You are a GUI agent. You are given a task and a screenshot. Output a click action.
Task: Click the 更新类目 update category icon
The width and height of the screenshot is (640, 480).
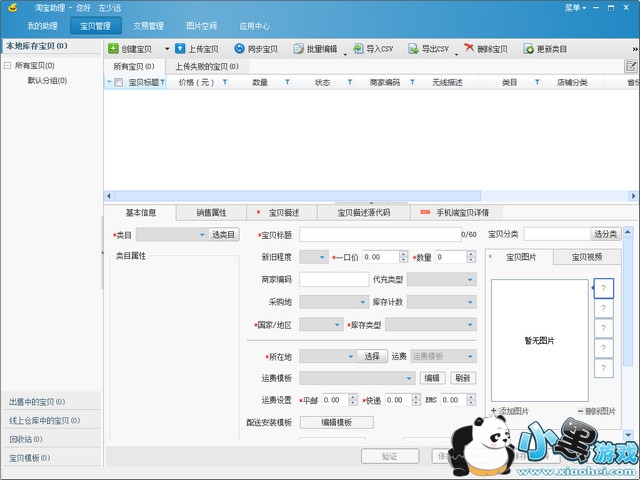528,48
